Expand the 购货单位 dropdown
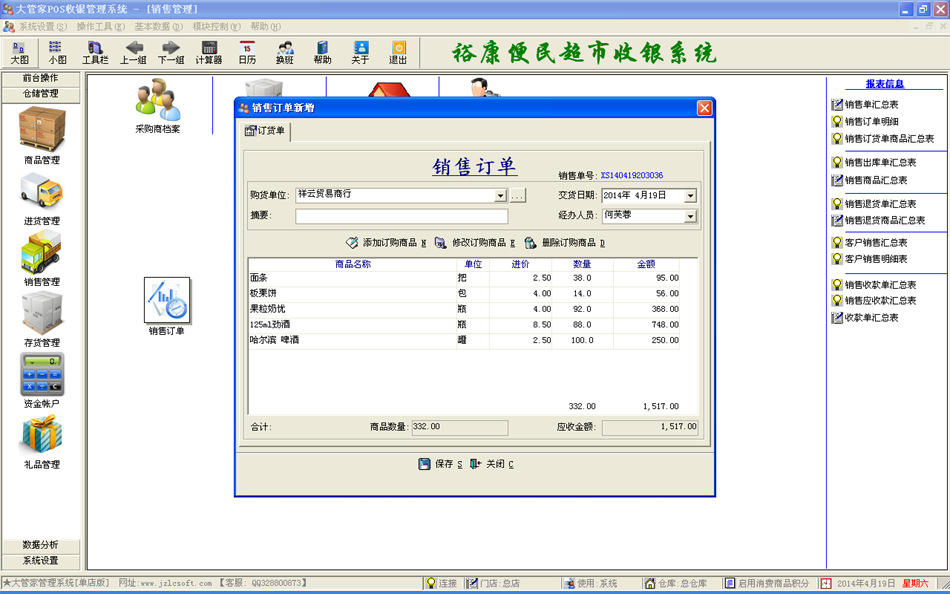The width and height of the screenshot is (950, 594). tap(500, 195)
